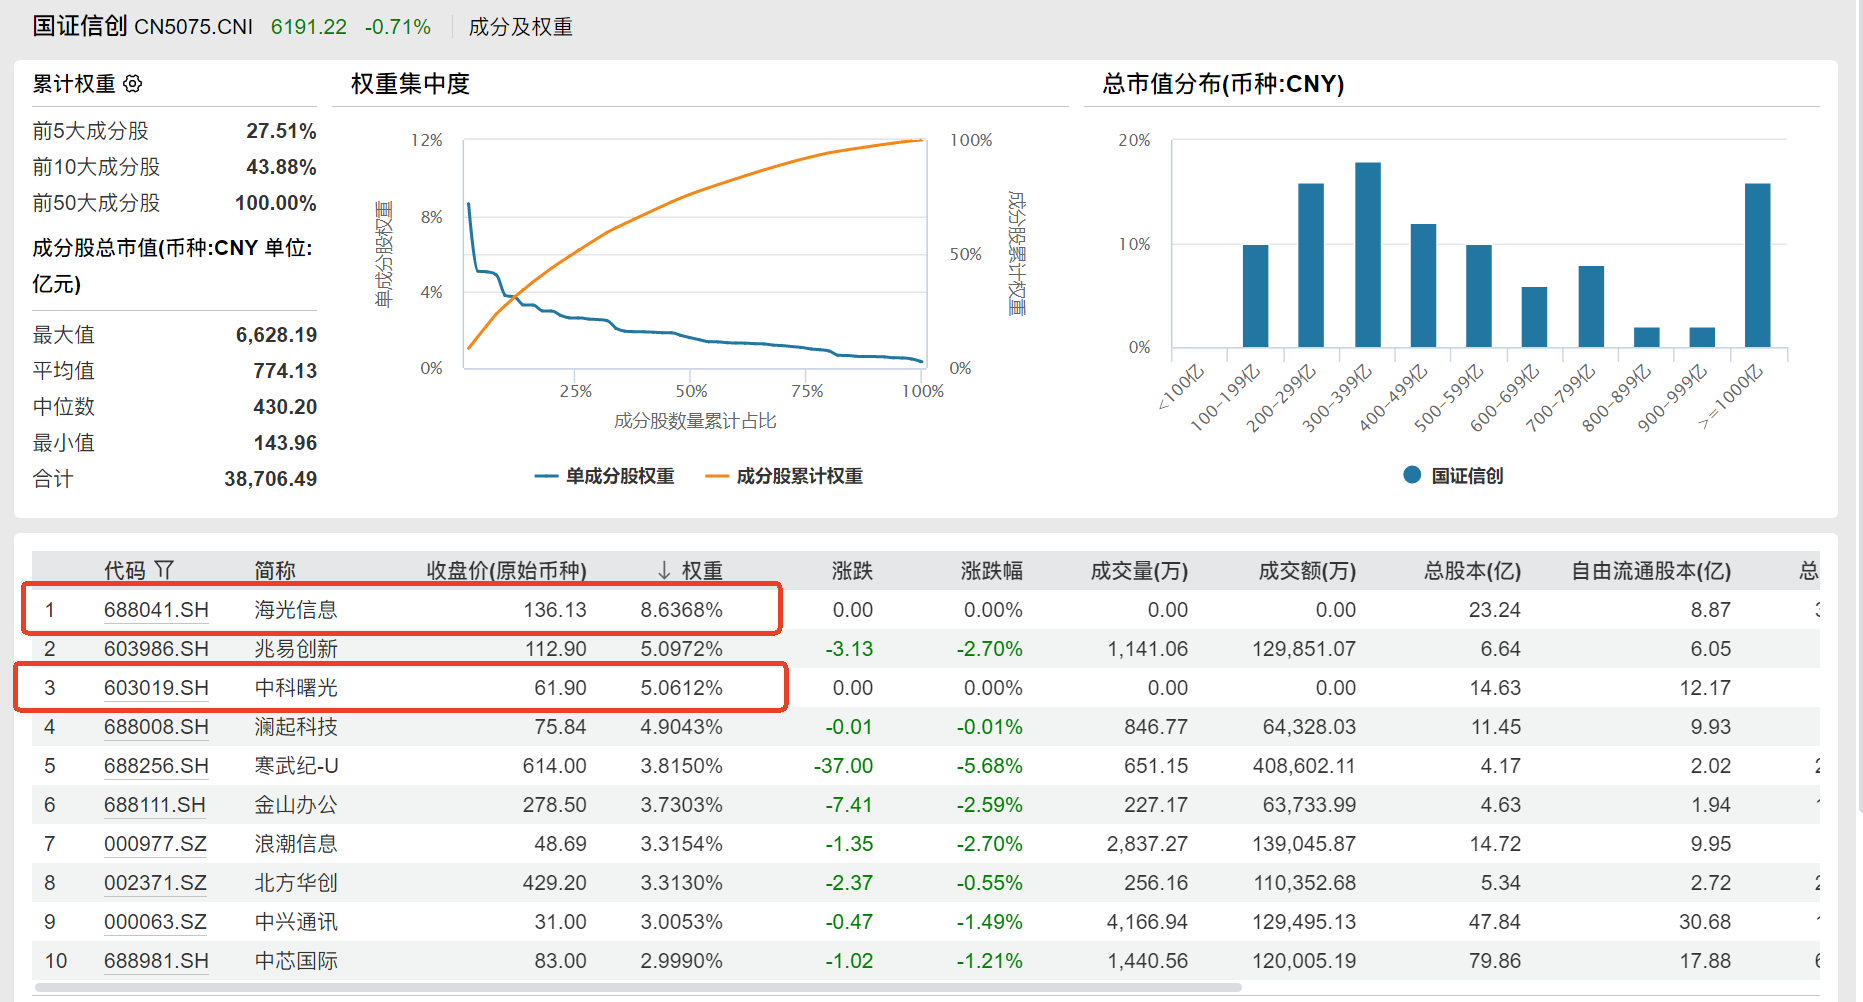Select the 寒武纪-U name cell
This screenshot has width=1863, height=1002.
(296, 766)
